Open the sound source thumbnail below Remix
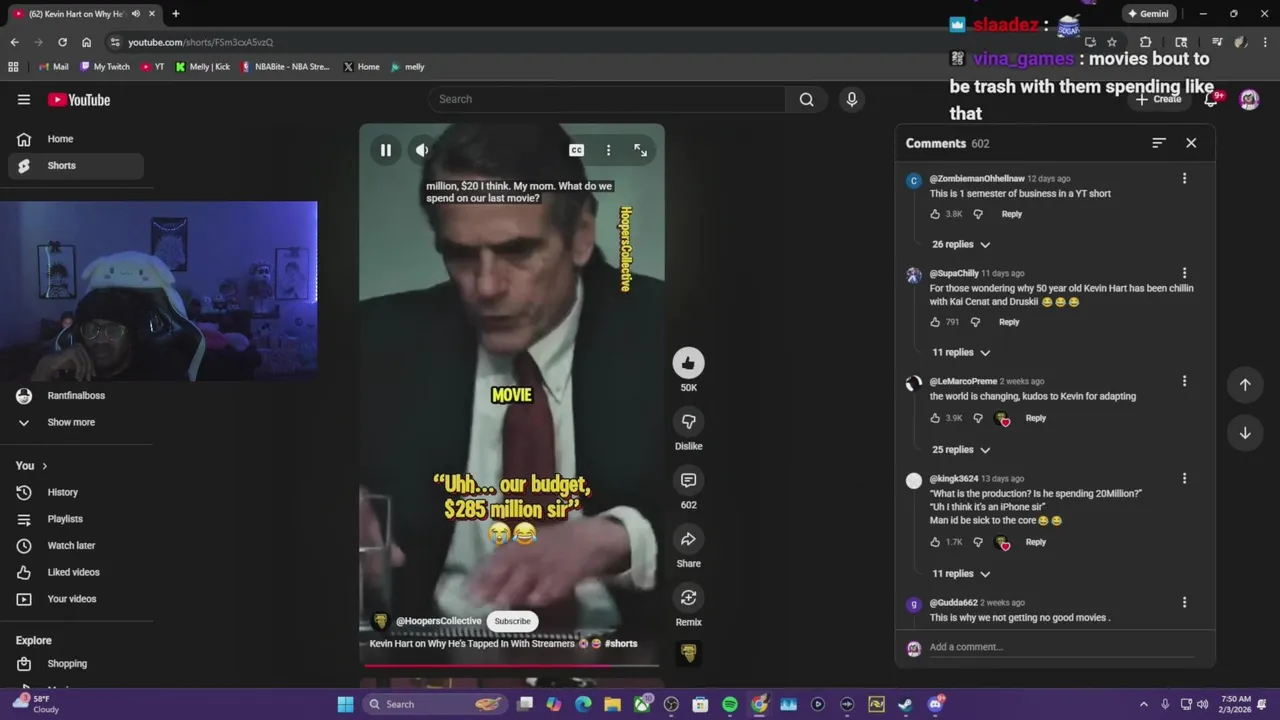The image size is (1280, 720). tap(688, 653)
